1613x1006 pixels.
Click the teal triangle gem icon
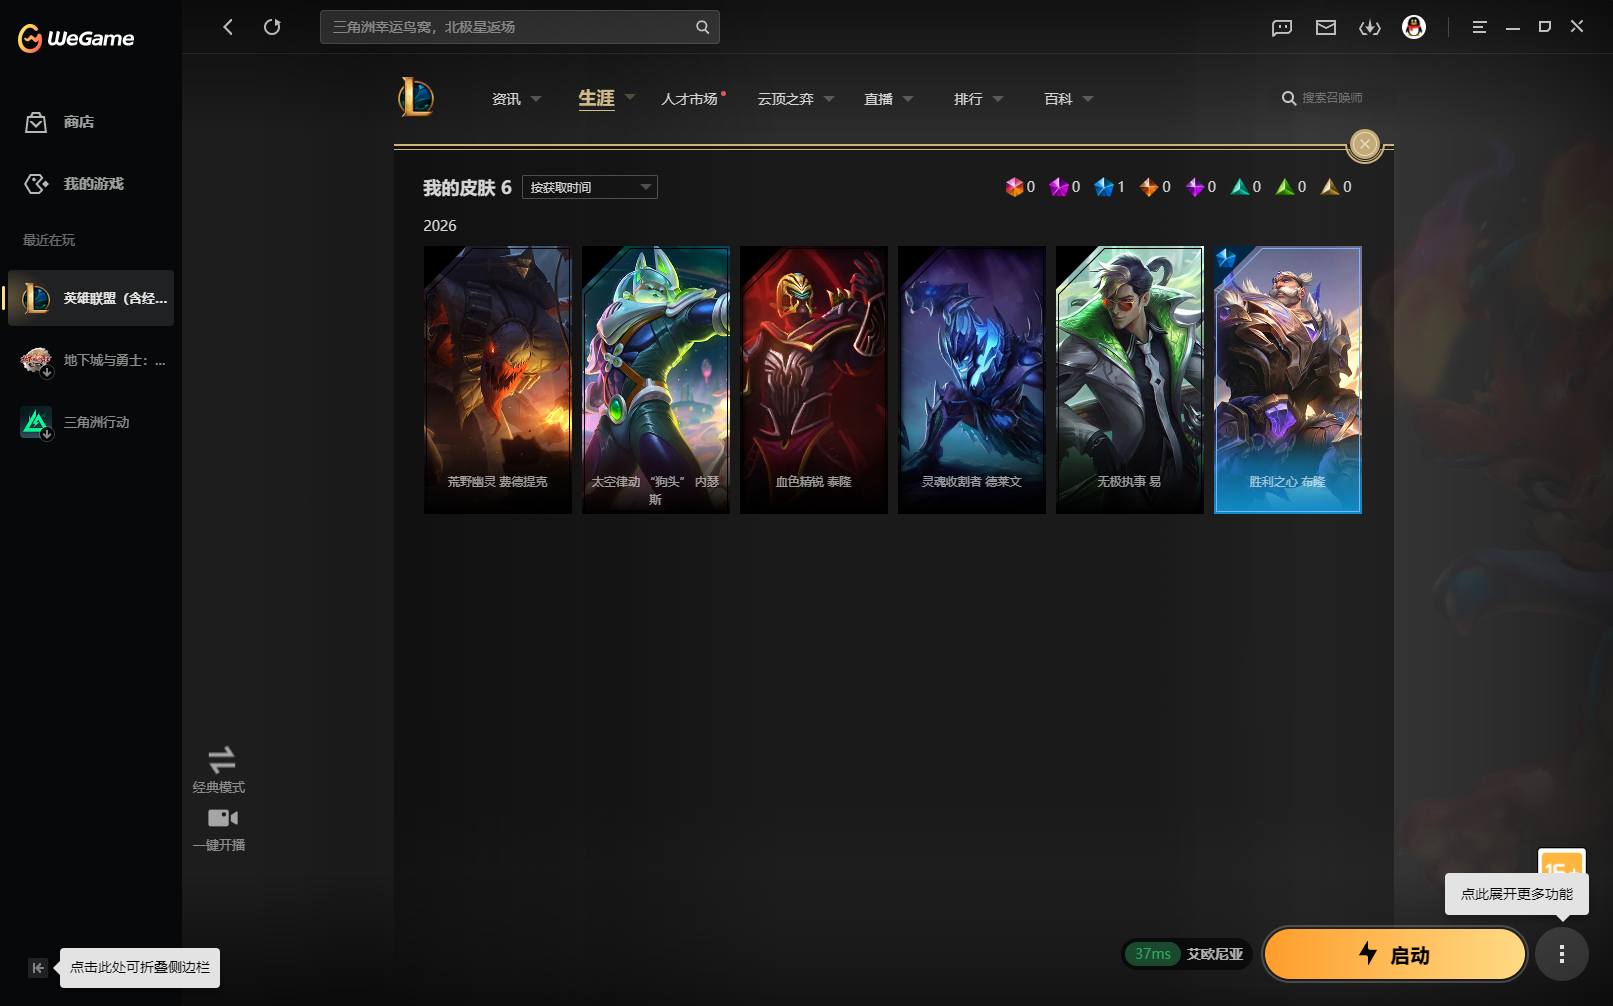click(x=1240, y=187)
